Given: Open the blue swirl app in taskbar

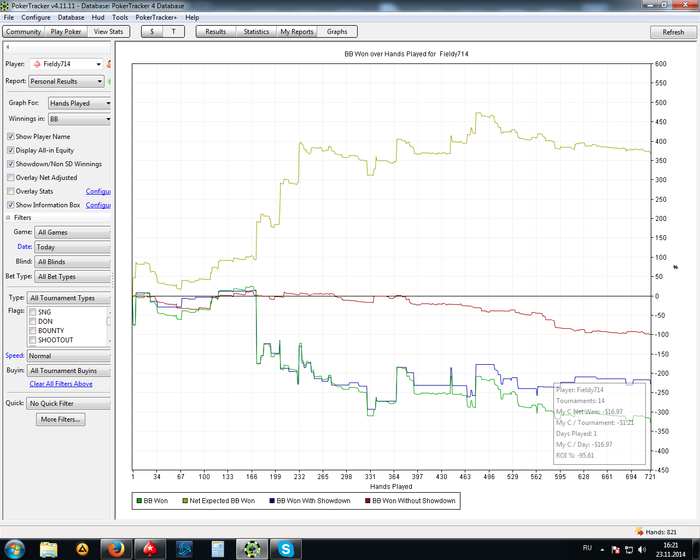Looking at the screenshot, I should click(x=184, y=550).
